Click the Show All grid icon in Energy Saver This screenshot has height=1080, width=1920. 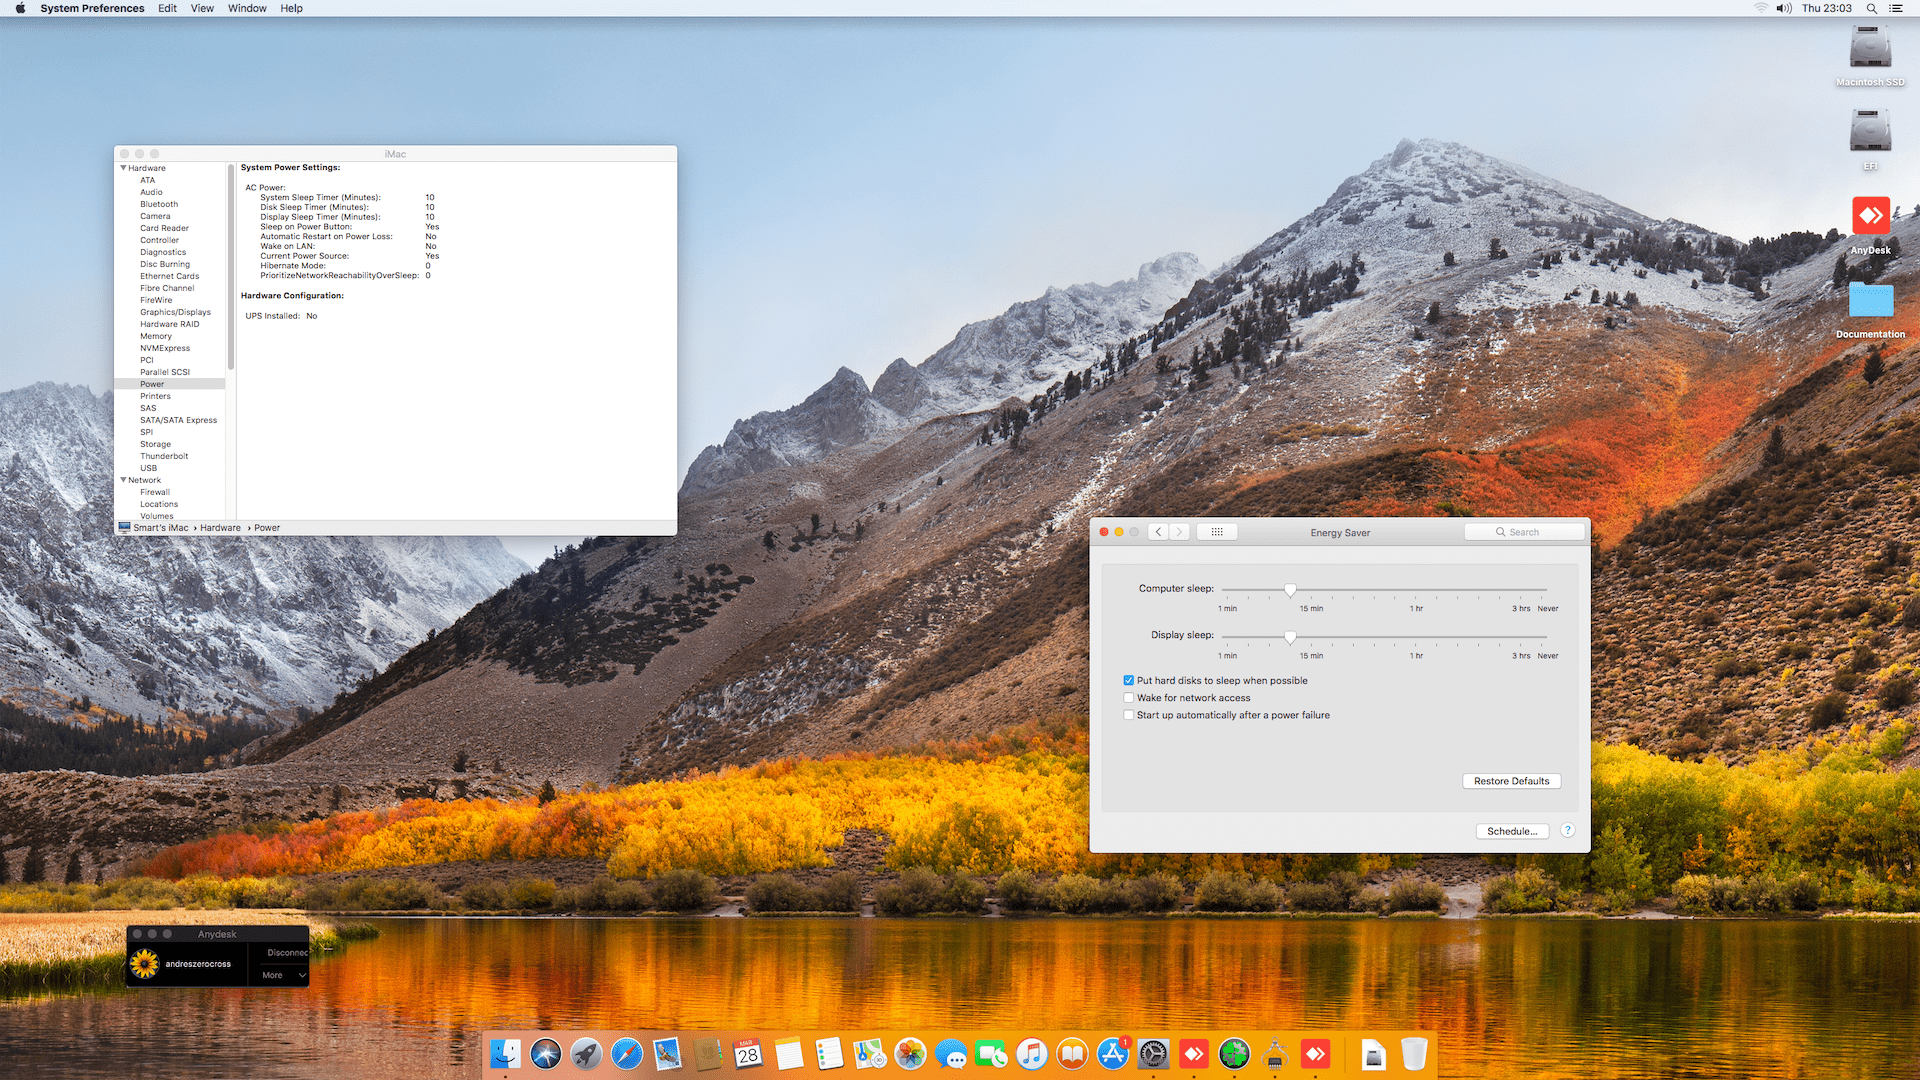pyautogui.click(x=1217, y=531)
